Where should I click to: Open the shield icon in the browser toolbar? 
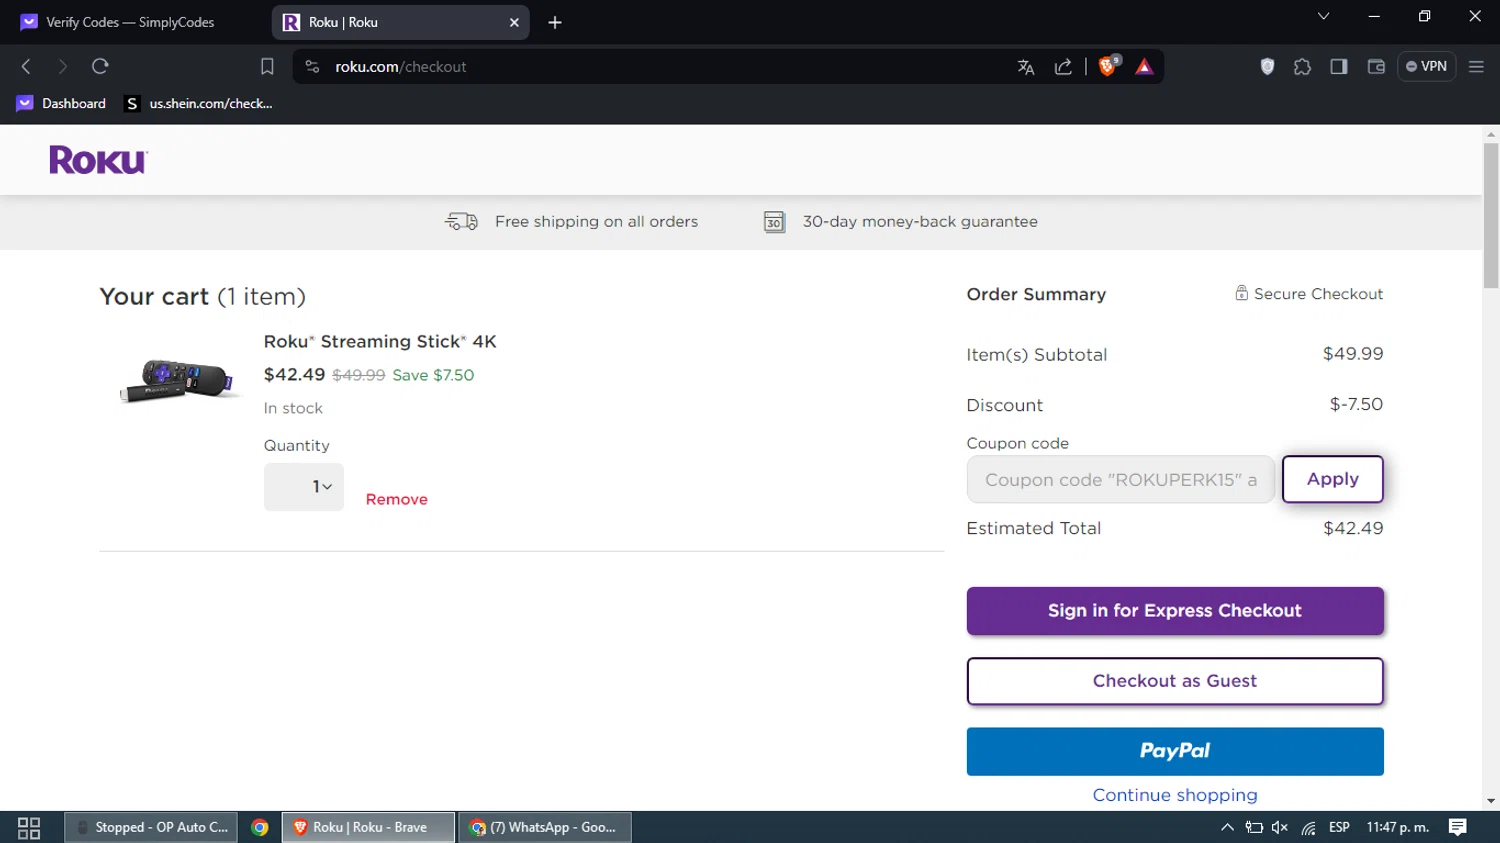point(1267,67)
